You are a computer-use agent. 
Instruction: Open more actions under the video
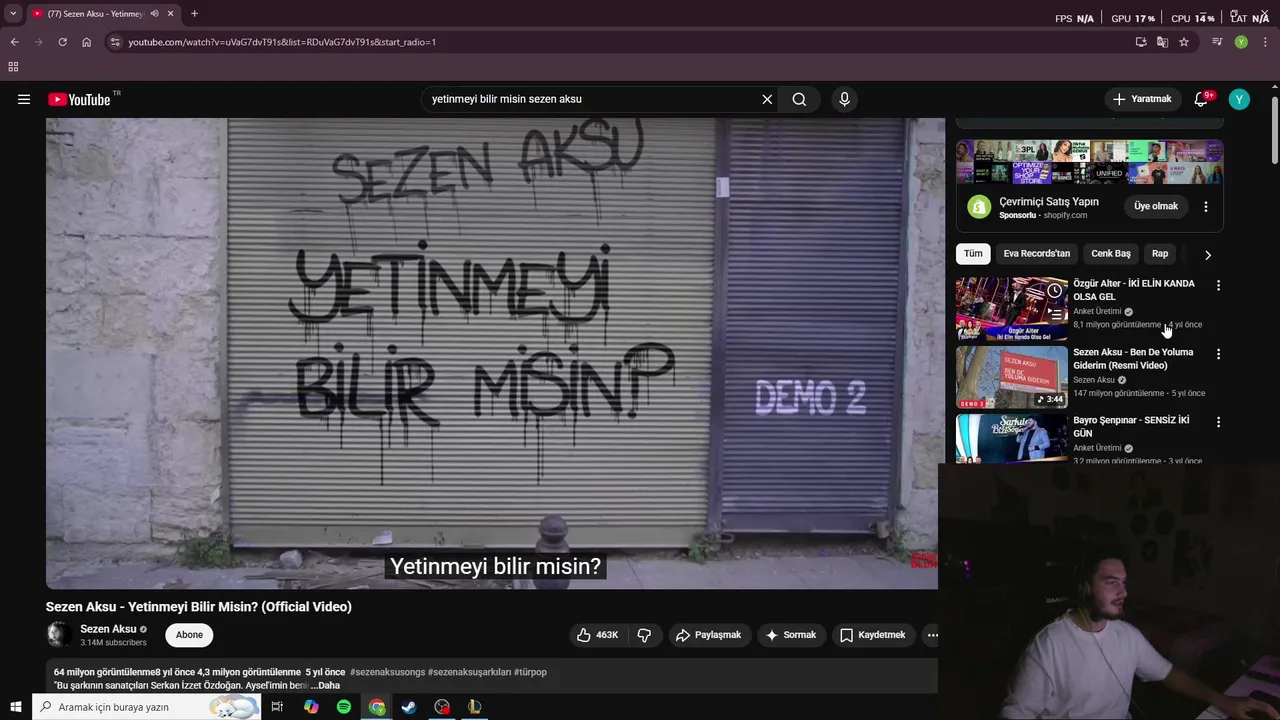[x=932, y=635]
